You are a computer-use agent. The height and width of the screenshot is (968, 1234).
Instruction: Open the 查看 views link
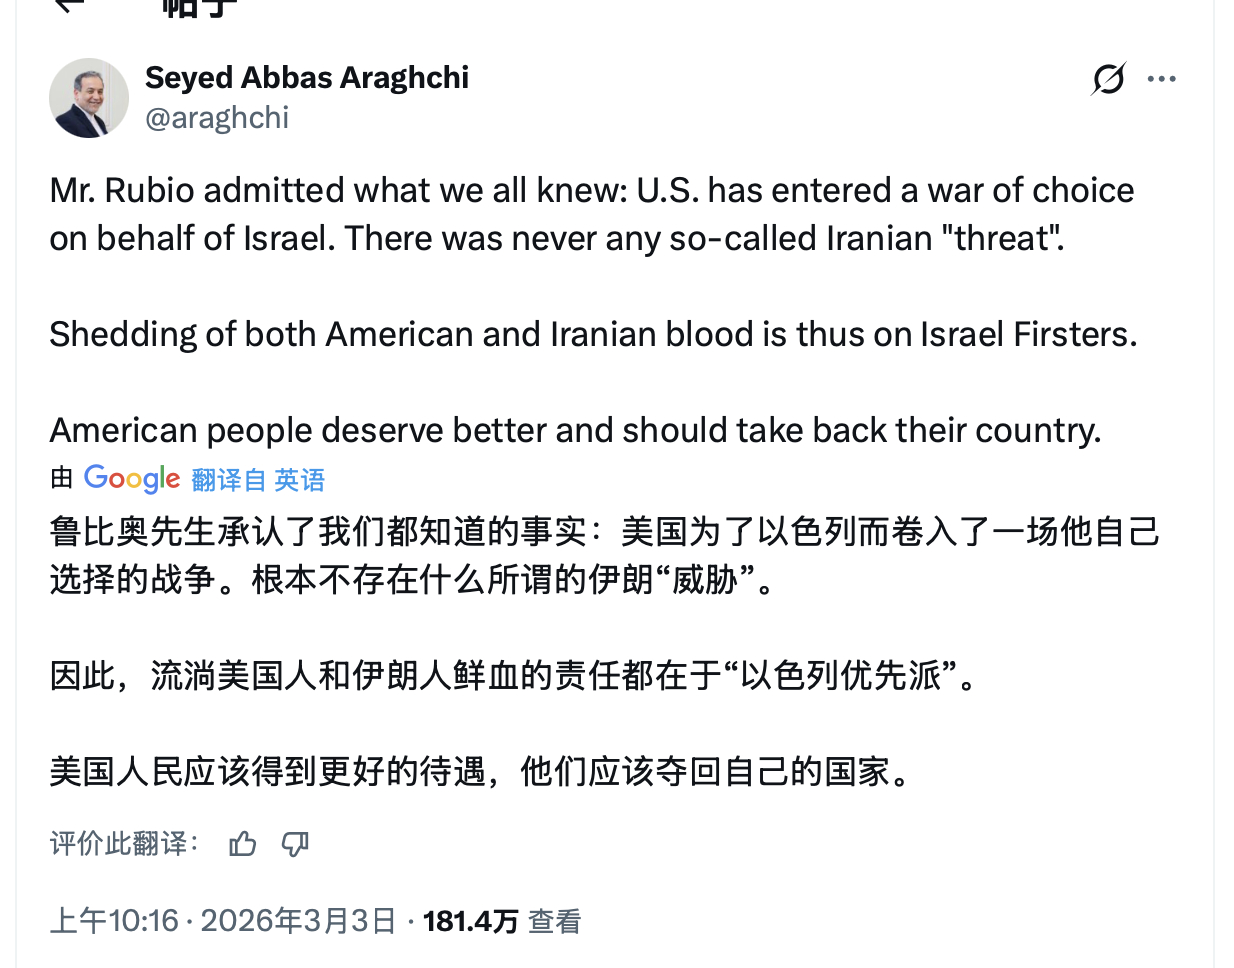pyautogui.click(x=553, y=920)
